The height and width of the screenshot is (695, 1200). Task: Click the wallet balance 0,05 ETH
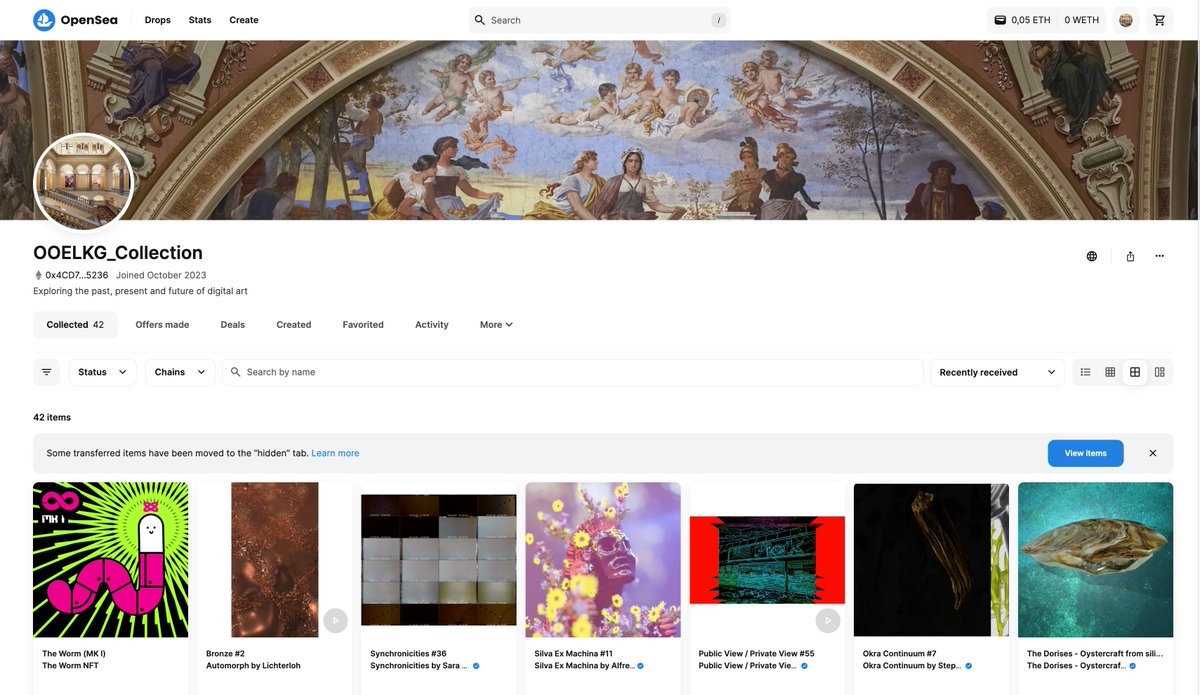point(1022,20)
